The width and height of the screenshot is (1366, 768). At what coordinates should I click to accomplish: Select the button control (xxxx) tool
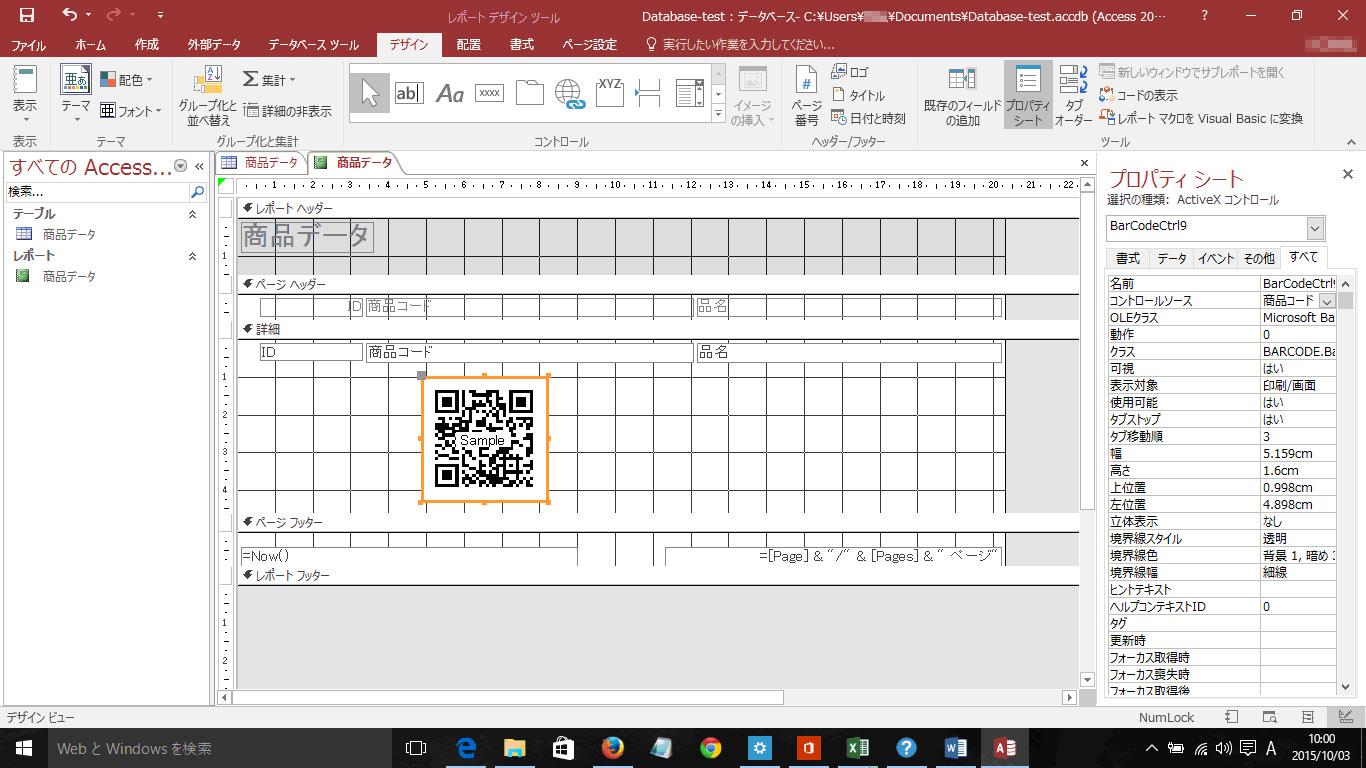489,93
